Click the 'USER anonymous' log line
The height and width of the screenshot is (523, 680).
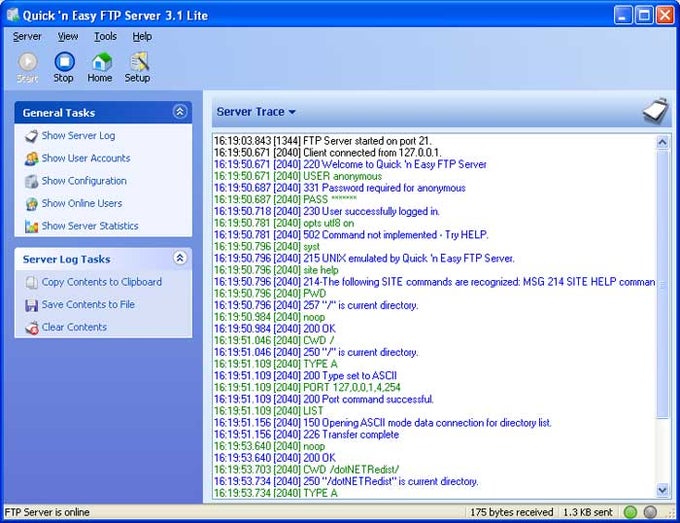click(298, 176)
